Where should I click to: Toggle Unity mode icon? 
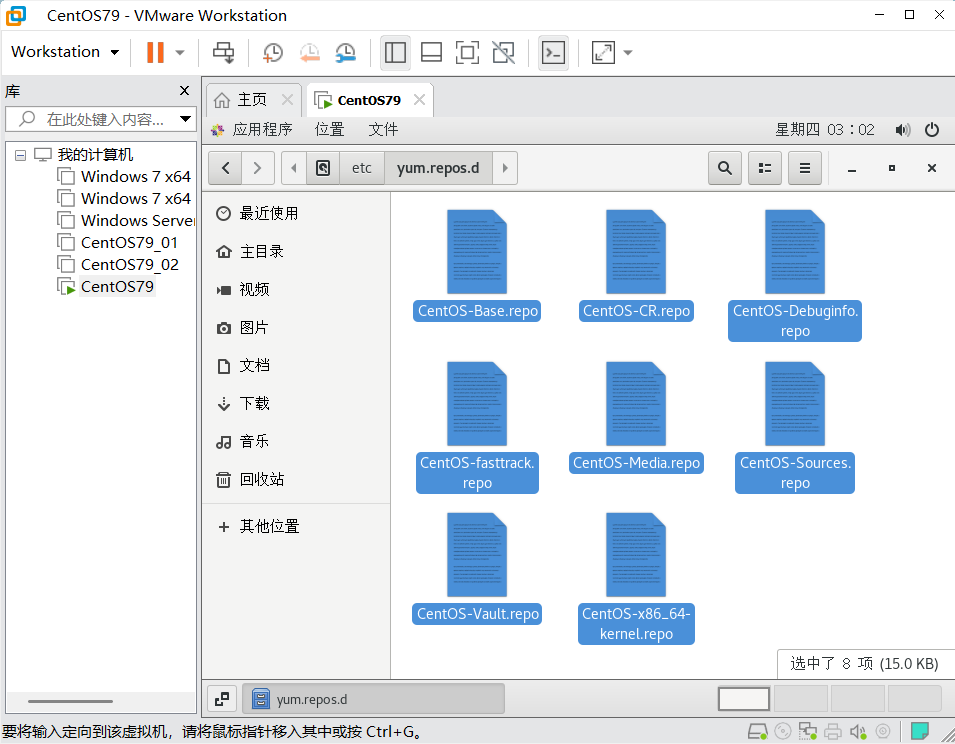[503, 52]
